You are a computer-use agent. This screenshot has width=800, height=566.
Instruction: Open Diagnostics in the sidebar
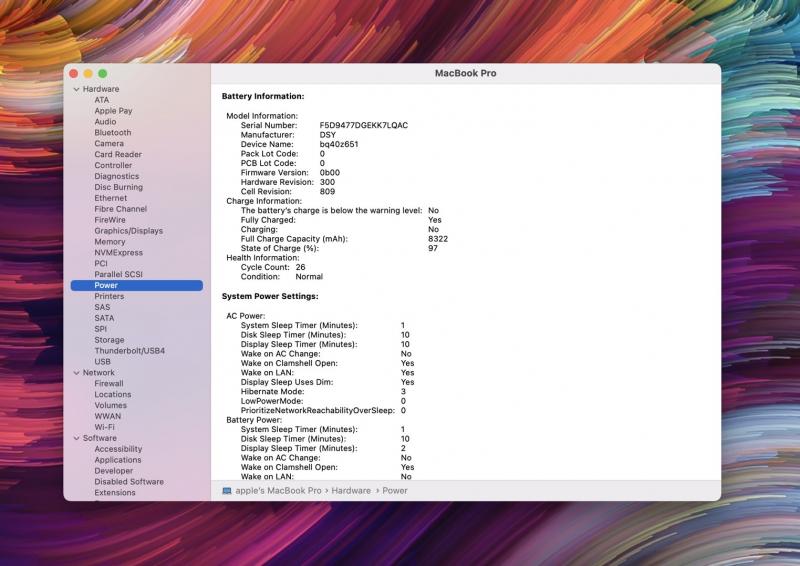(116, 176)
